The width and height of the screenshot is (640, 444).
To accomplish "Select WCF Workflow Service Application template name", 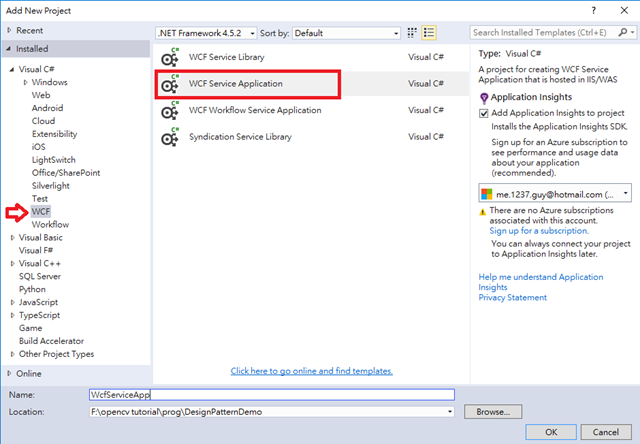I will [x=255, y=110].
